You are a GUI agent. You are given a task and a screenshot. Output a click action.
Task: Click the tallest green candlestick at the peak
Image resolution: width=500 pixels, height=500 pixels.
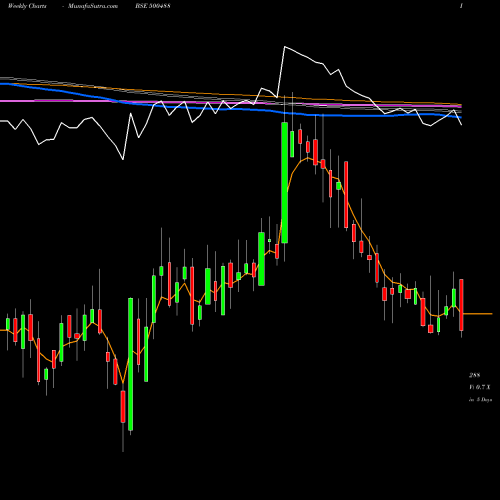point(284,183)
